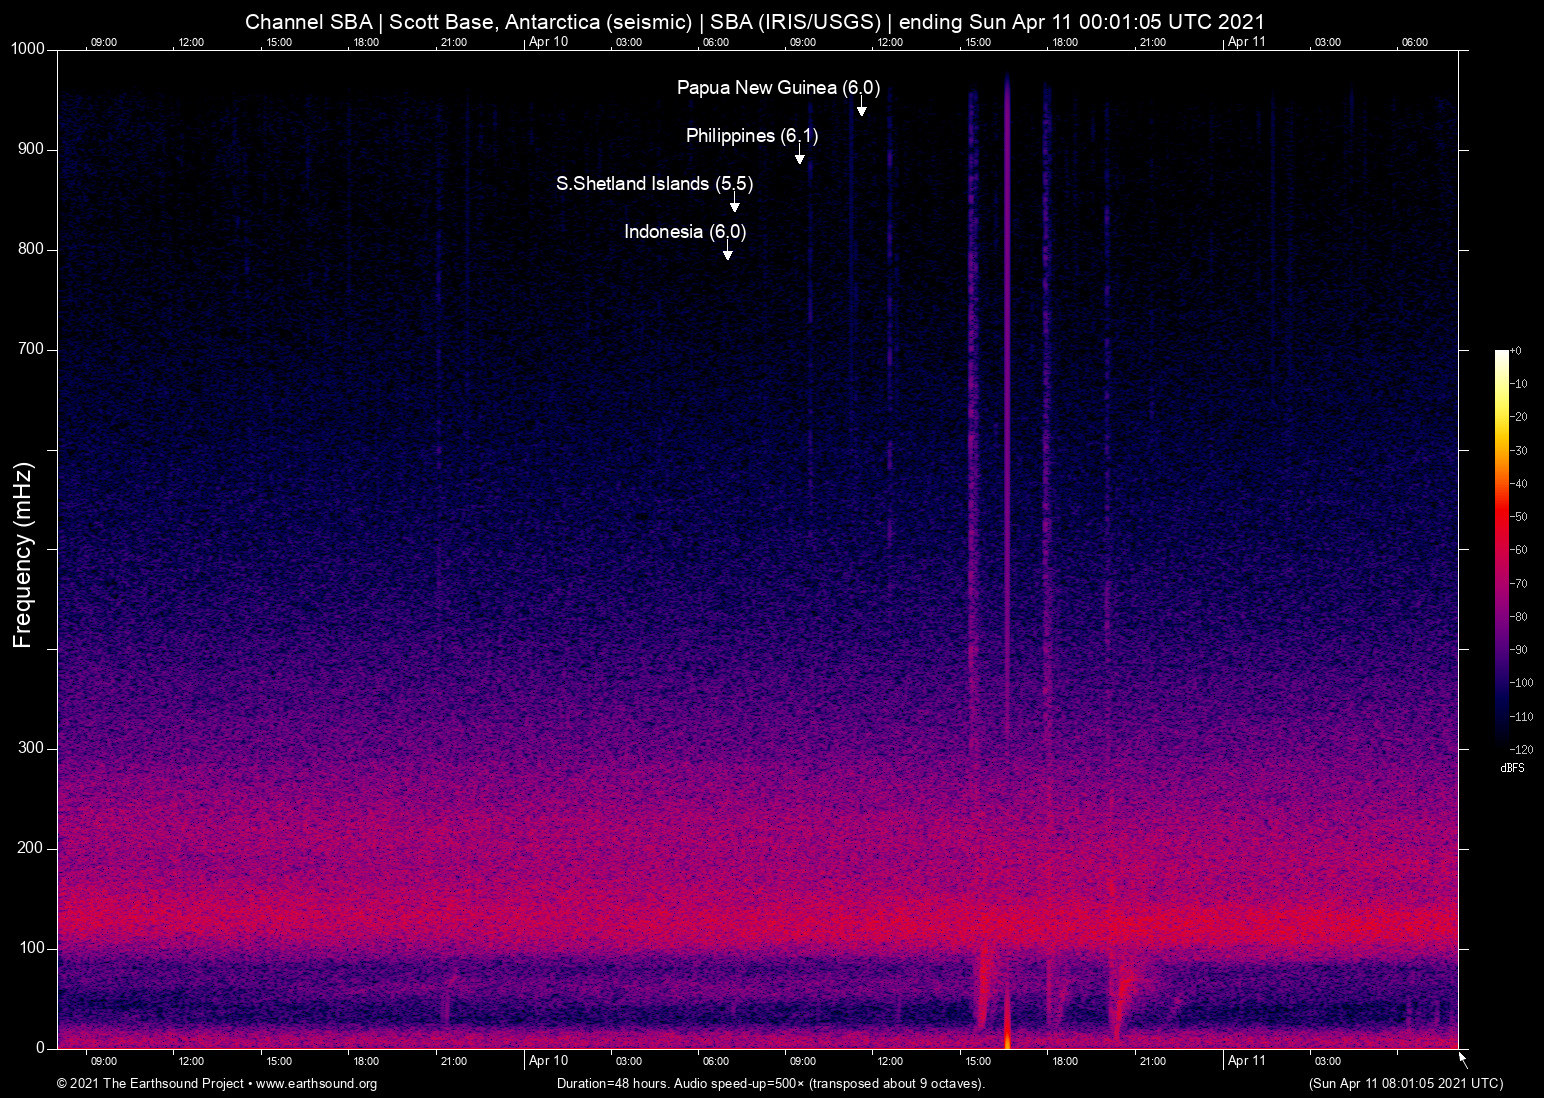This screenshot has width=1544, height=1098.
Task: Open the Earthsound Project copyright link
Action: click(217, 1084)
